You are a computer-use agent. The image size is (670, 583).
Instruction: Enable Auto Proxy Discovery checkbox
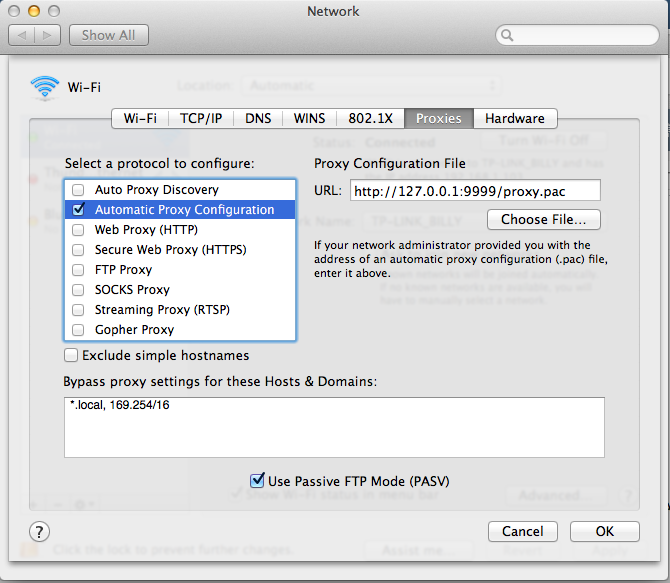[x=78, y=189]
